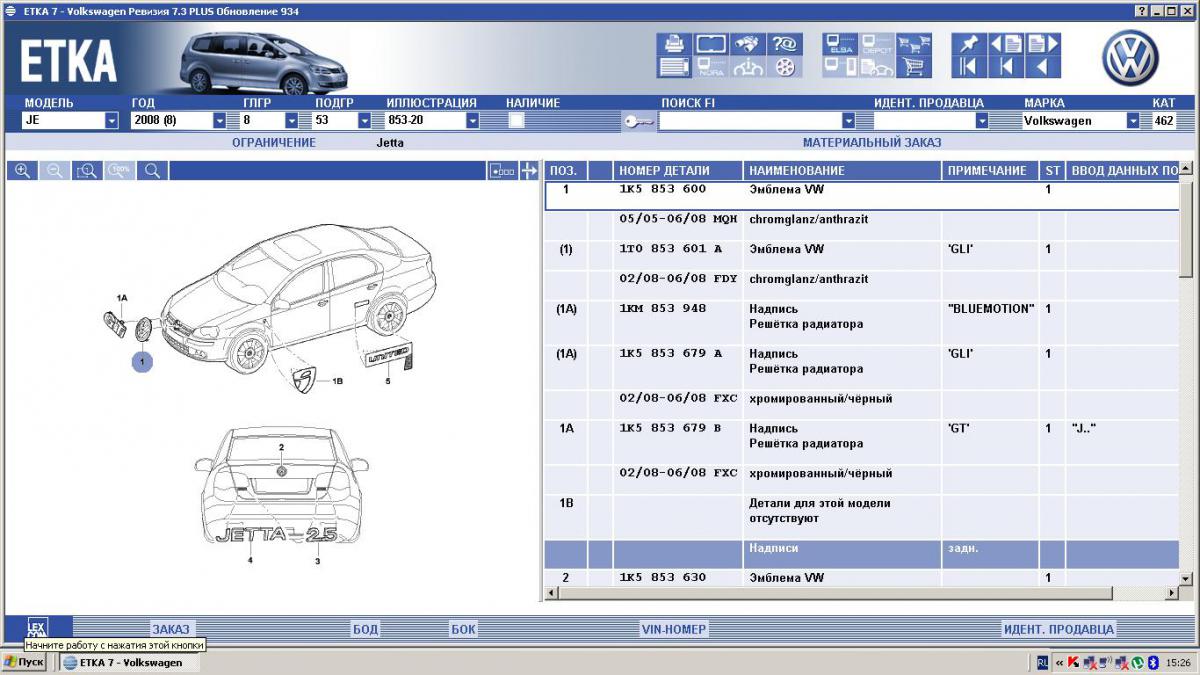Go to next page document icon
The height and width of the screenshot is (675, 1200).
[x=1042, y=44]
